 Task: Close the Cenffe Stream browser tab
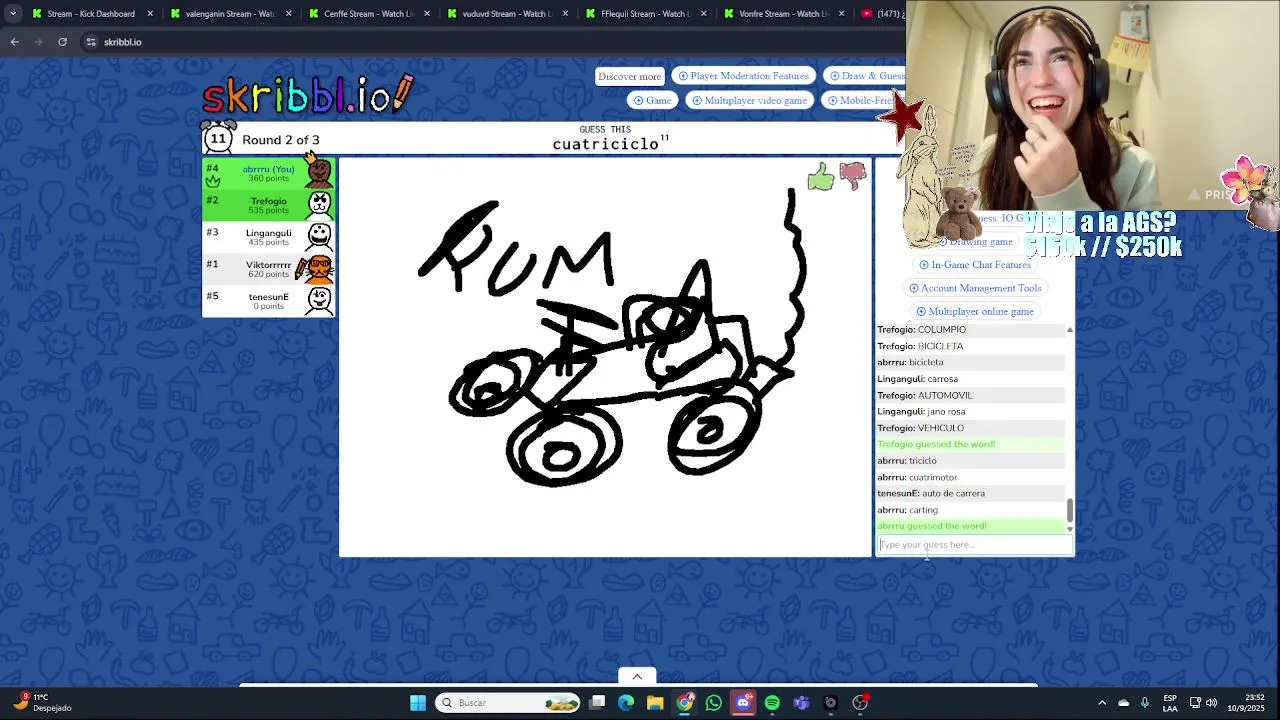427,14
